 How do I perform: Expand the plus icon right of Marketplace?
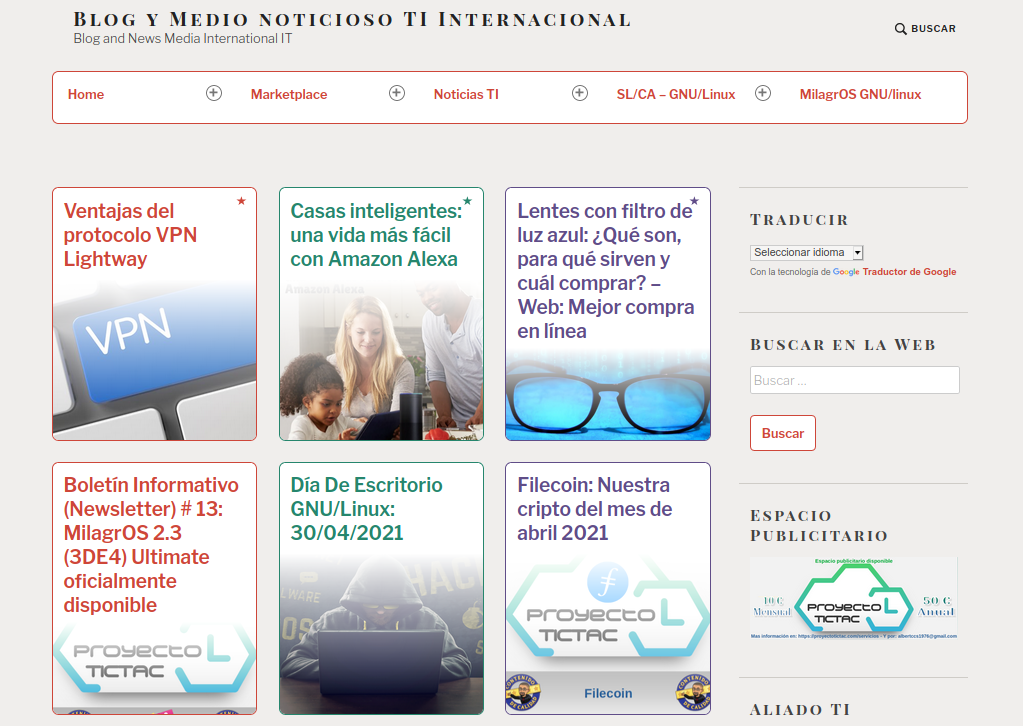point(397,93)
